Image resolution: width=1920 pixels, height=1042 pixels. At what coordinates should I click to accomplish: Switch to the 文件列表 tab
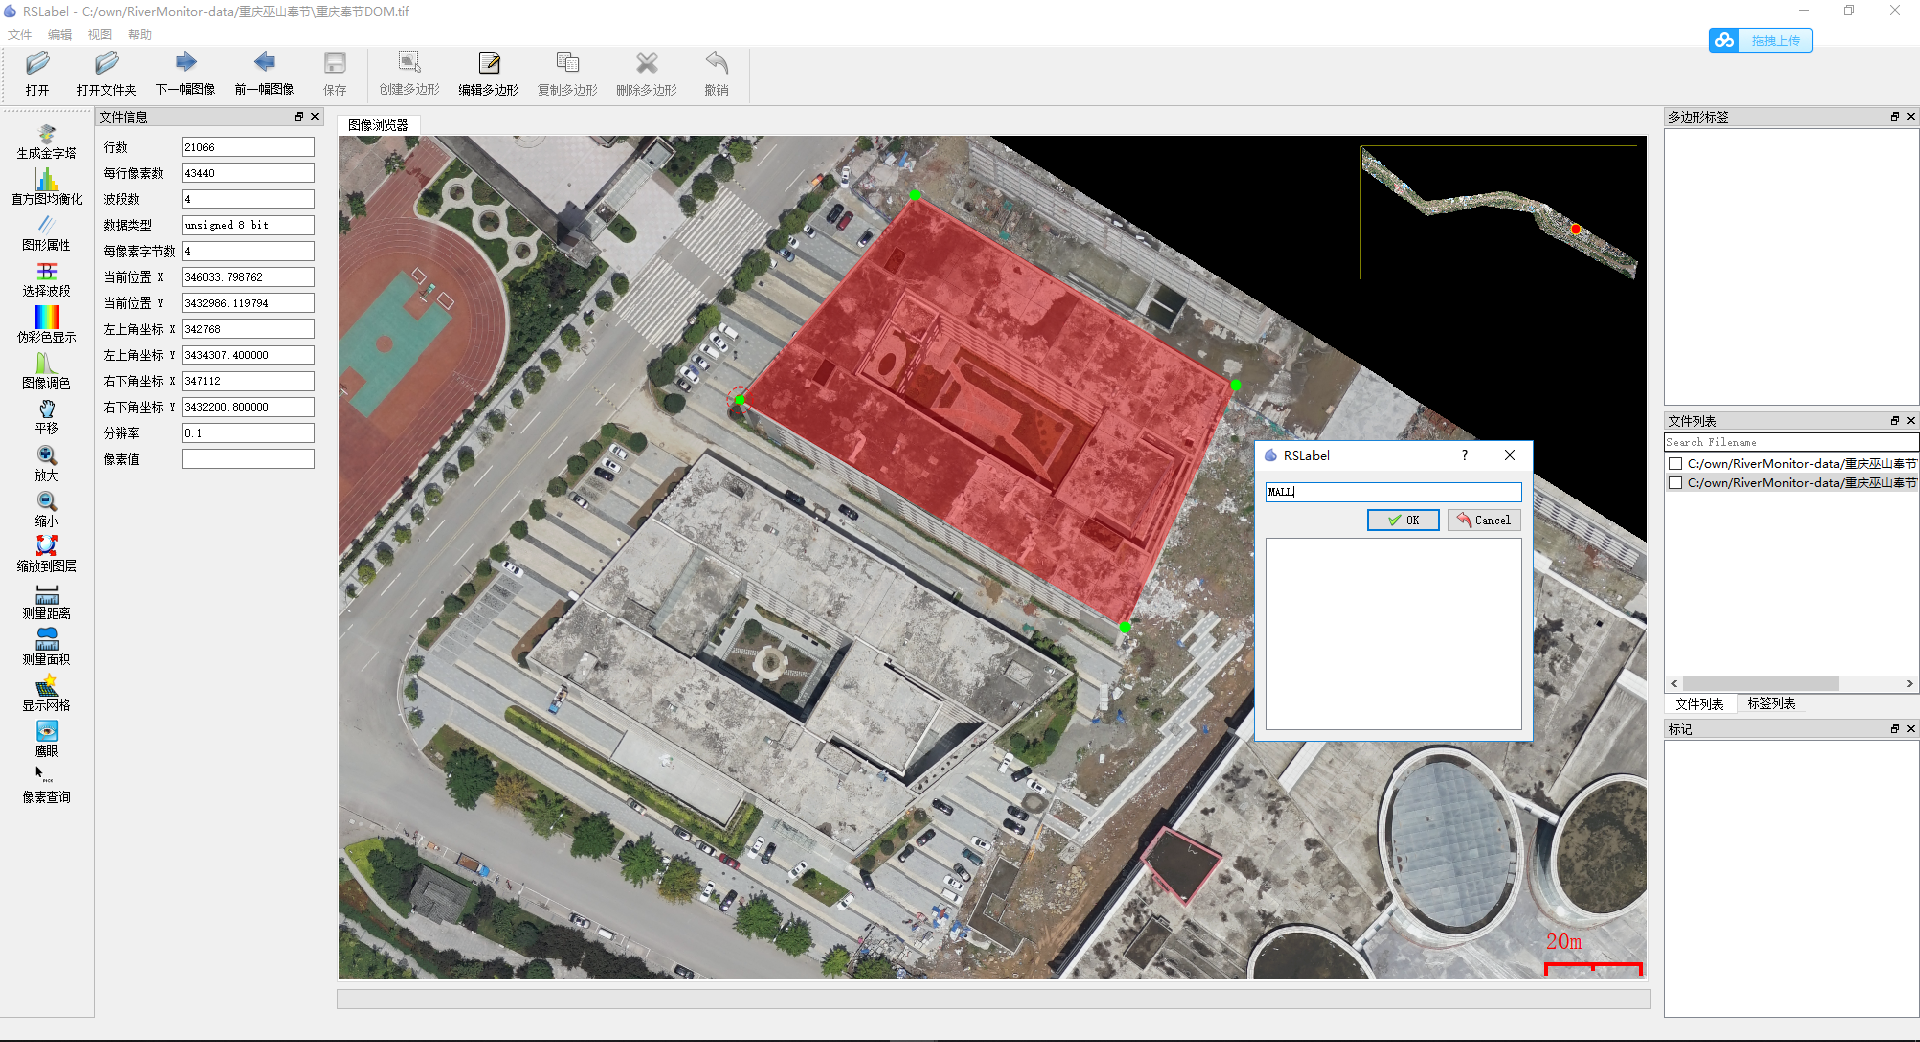(1699, 704)
